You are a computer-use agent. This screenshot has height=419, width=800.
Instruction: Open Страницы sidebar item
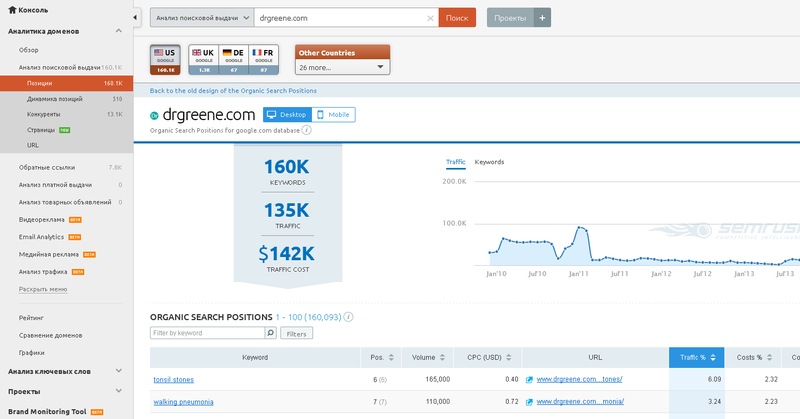[41, 130]
